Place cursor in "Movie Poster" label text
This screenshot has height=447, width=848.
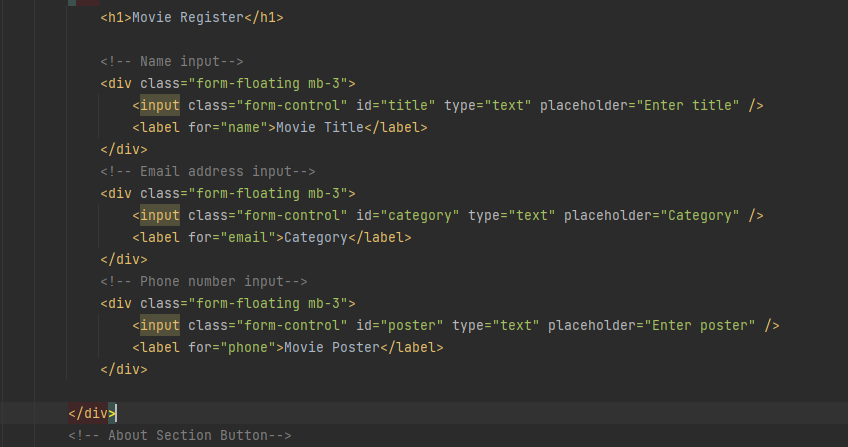332,348
